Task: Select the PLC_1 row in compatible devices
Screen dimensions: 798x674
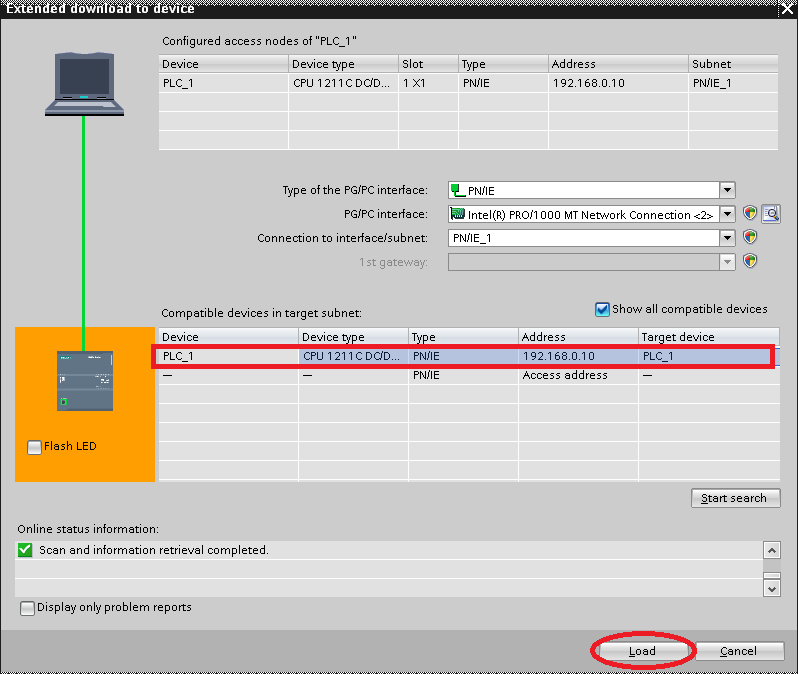Action: (x=462, y=356)
